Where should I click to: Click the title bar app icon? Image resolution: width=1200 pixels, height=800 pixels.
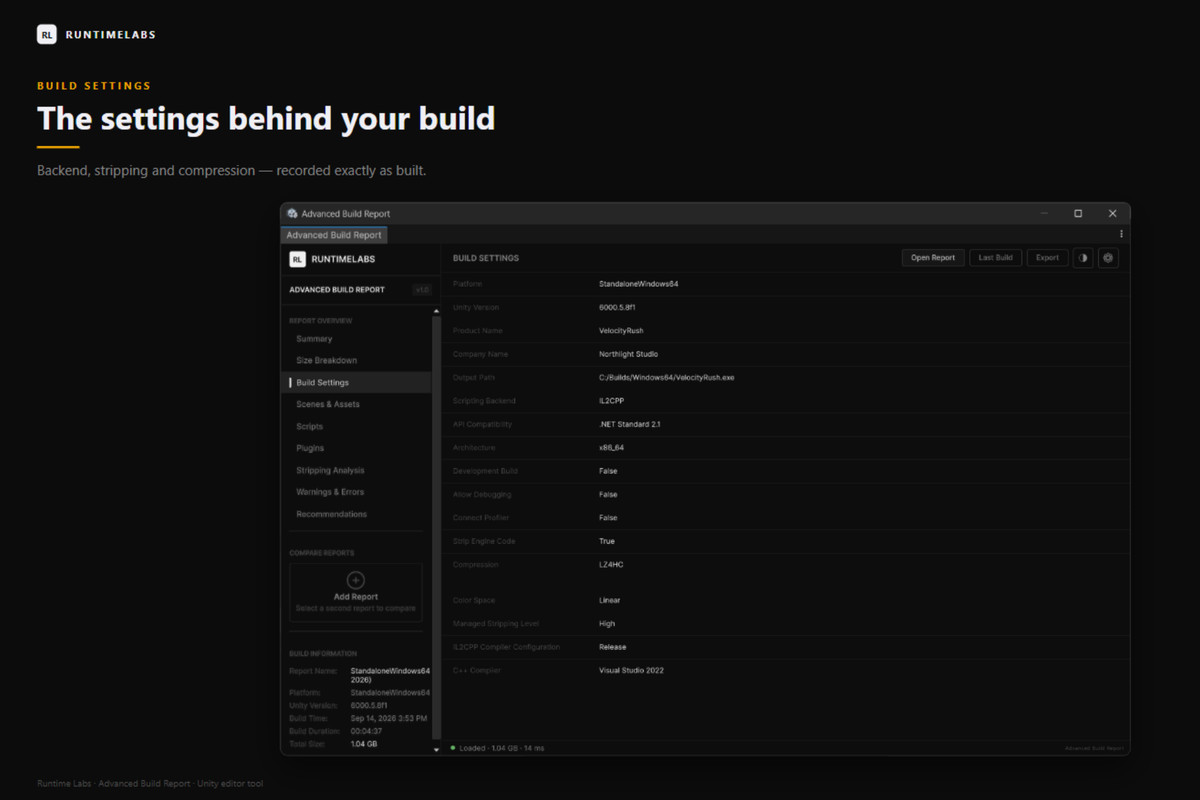[x=292, y=213]
